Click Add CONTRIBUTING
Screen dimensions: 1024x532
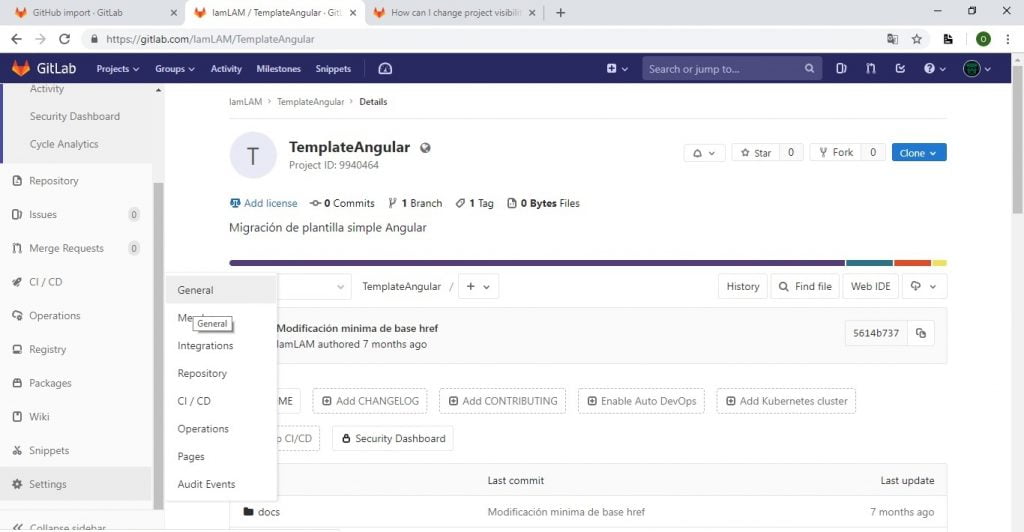click(503, 401)
